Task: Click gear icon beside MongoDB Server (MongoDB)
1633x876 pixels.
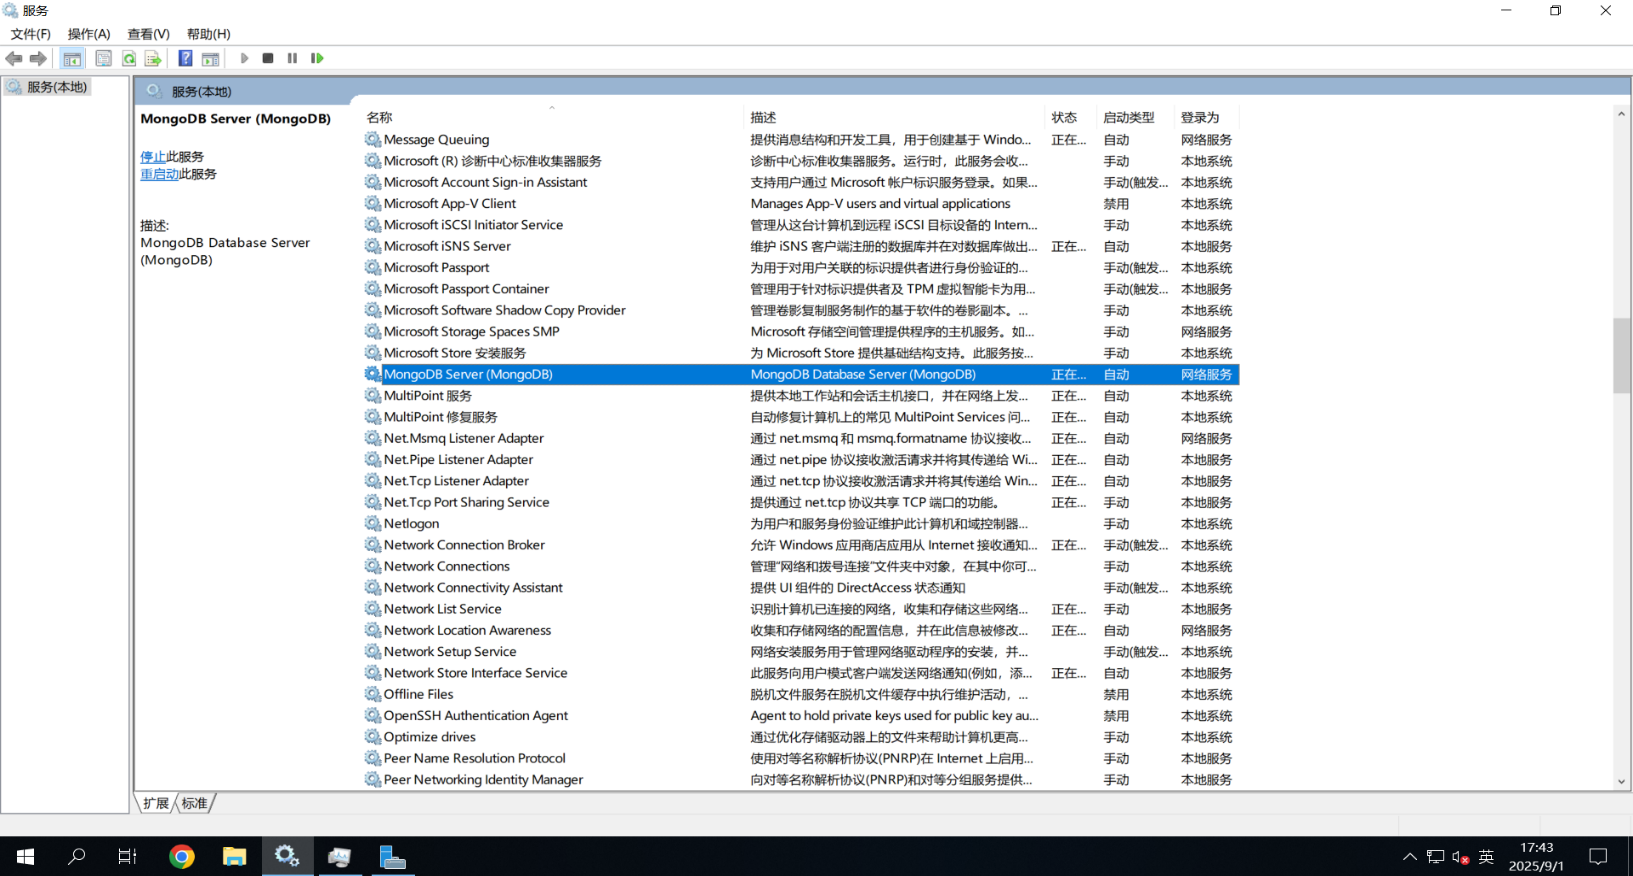Action: [373, 374]
